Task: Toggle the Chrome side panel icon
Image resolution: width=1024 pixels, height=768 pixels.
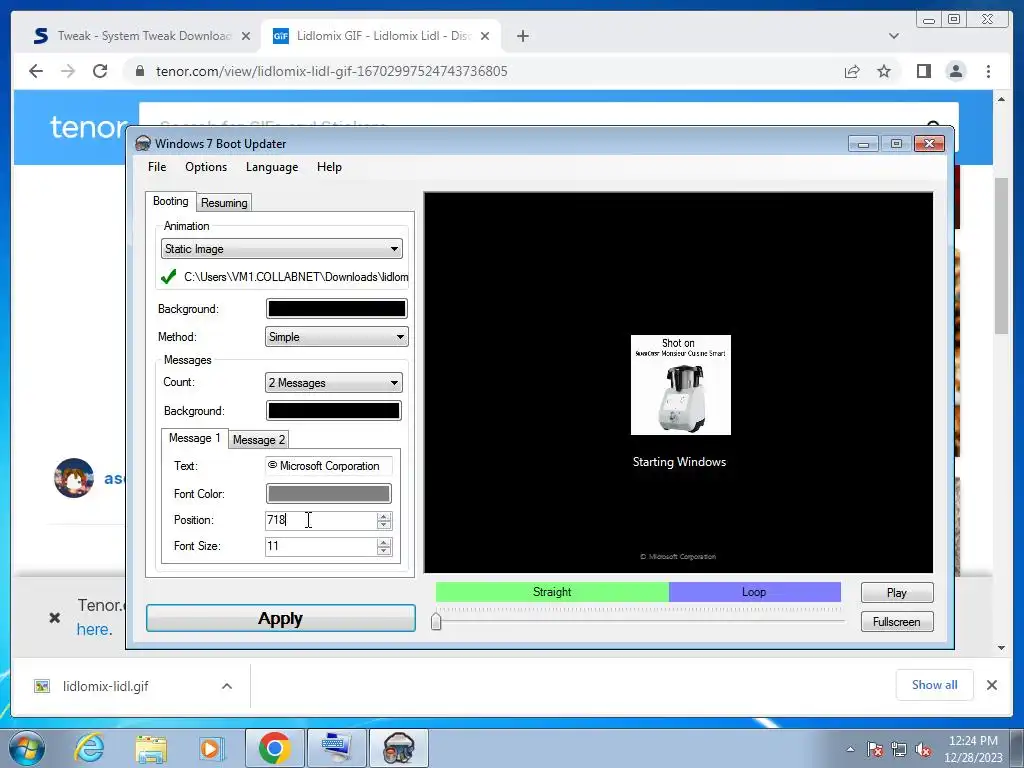Action: point(923,71)
